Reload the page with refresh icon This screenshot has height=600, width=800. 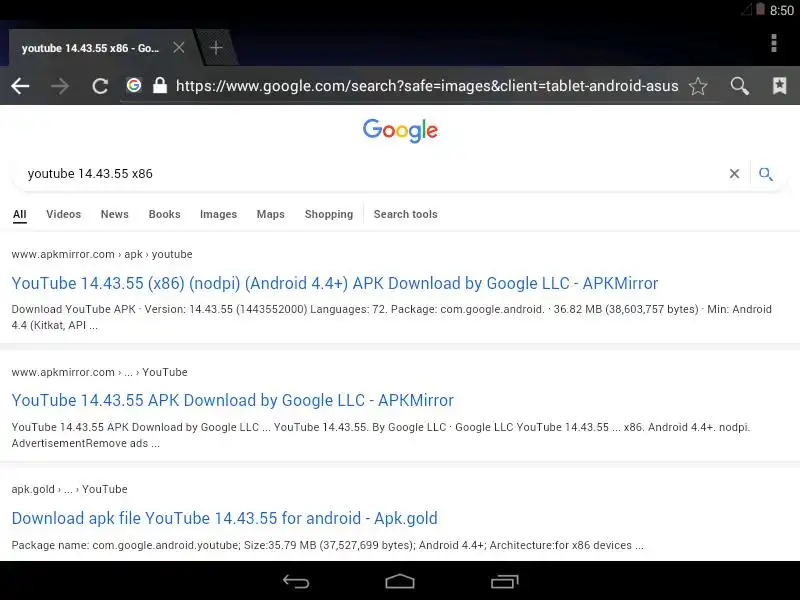point(100,86)
